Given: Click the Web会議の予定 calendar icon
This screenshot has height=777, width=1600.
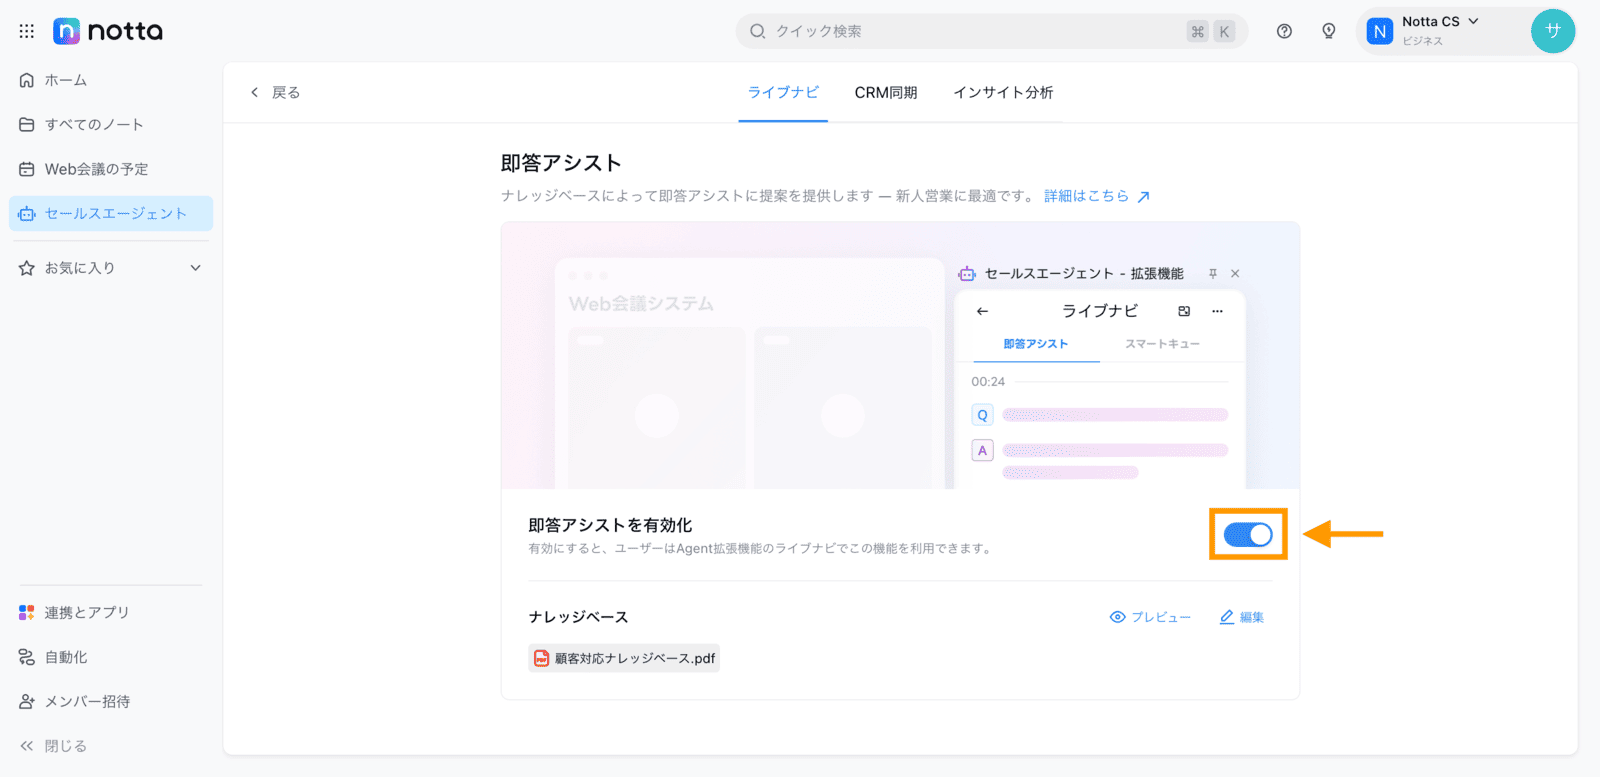Looking at the screenshot, I should [x=27, y=169].
